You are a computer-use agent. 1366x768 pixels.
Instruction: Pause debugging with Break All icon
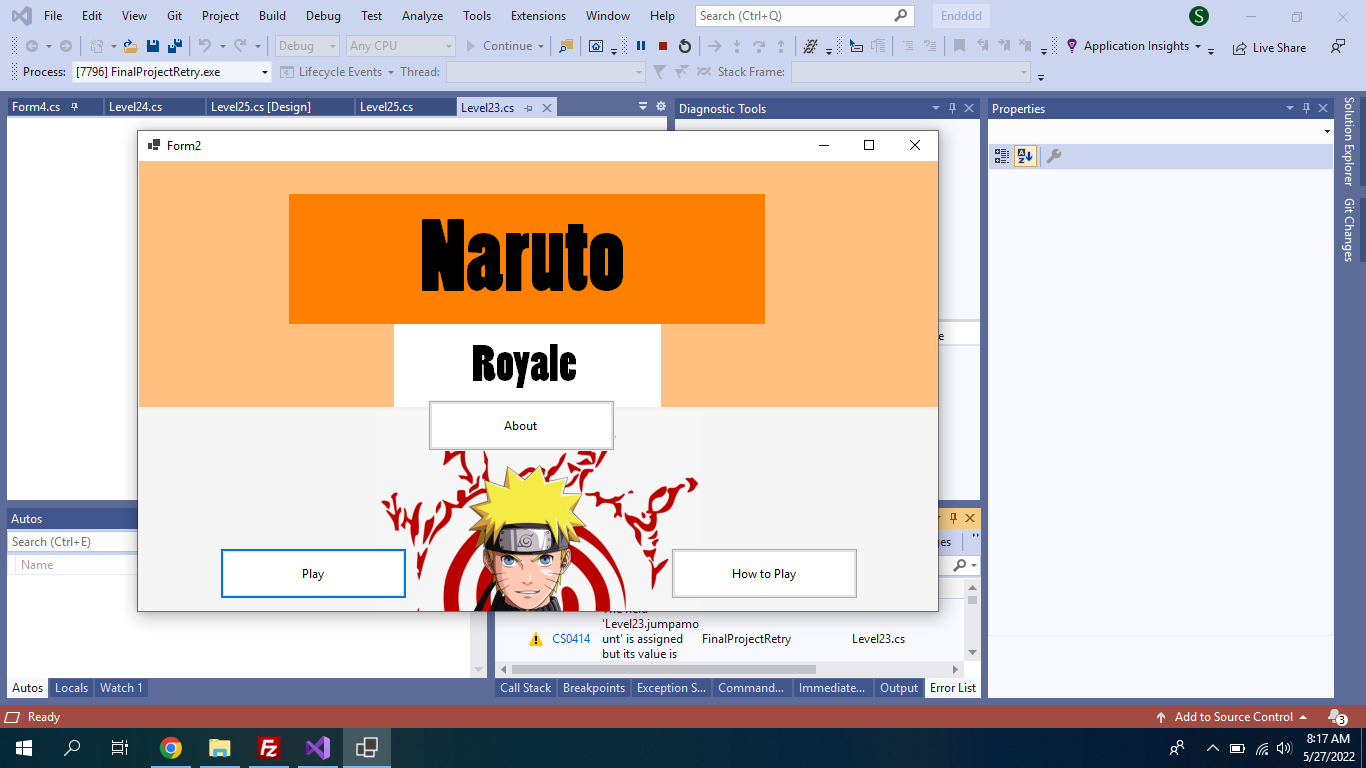point(641,46)
